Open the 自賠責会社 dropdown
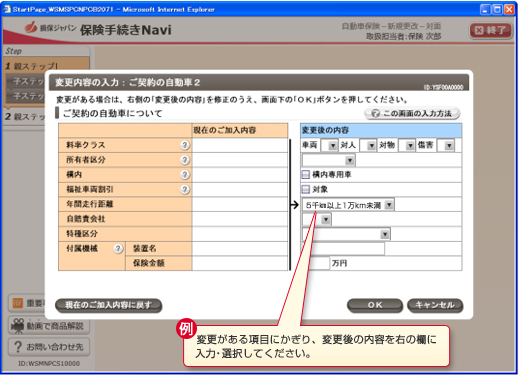Image resolution: width=519 pixels, height=377 pixels. [317, 219]
